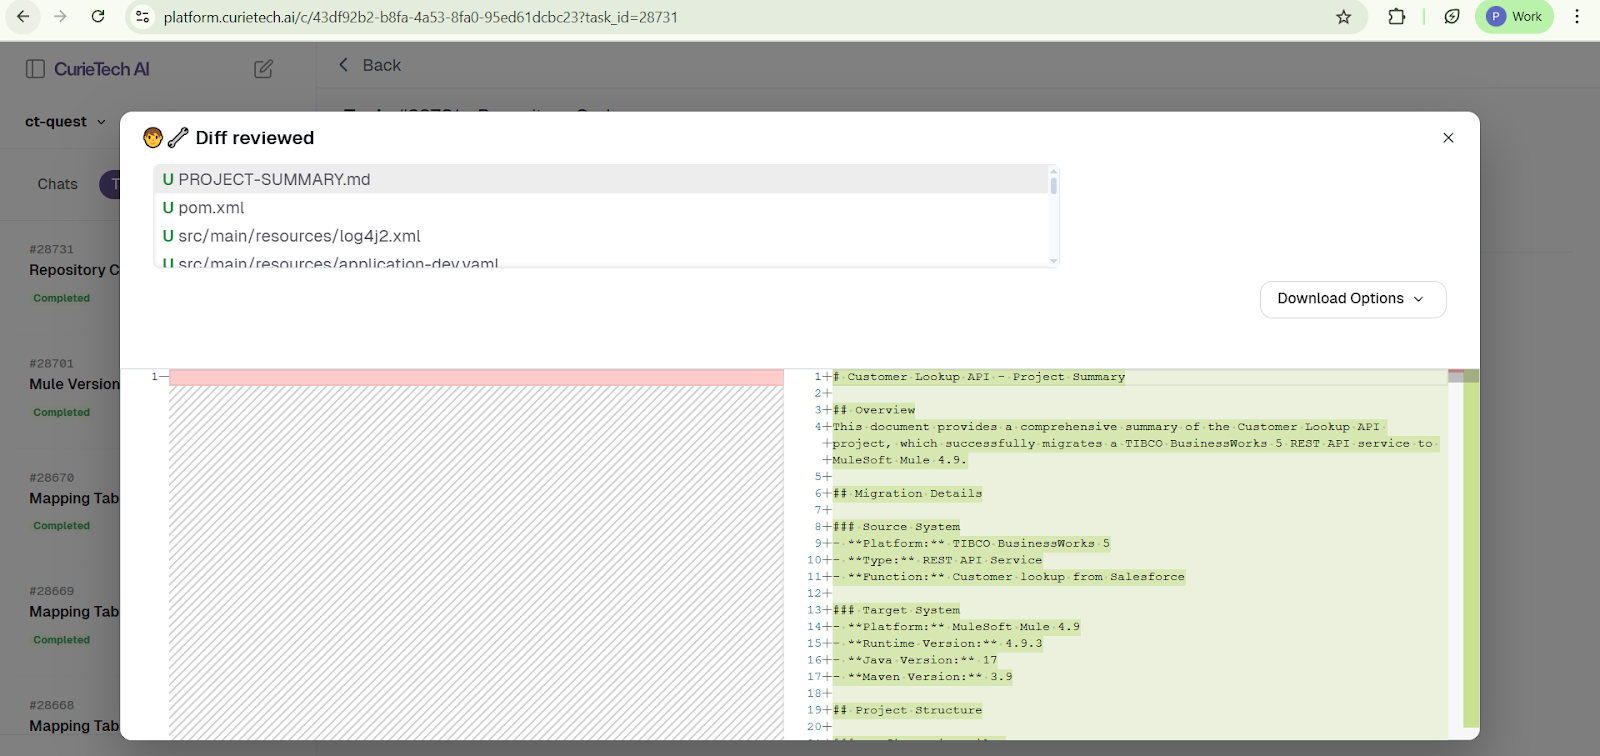Viewport: 1600px width, 756px height.
Task: Click the '**Runtime Version:** 4.9.3' line
Action: (x=938, y=644)
